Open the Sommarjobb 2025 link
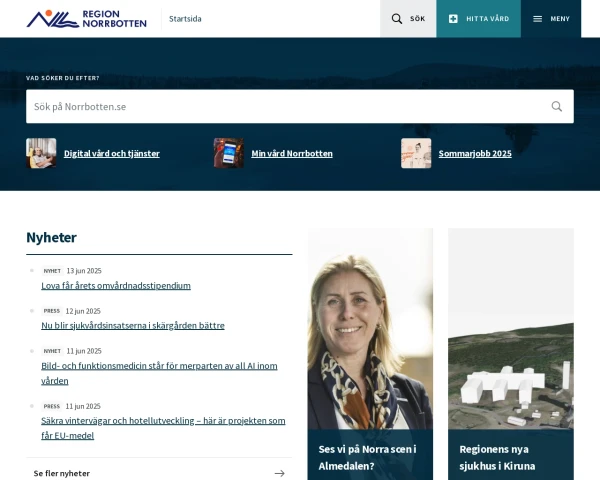Image resolution: width=600 pixels, height=480 pixels. pos(475,153)
